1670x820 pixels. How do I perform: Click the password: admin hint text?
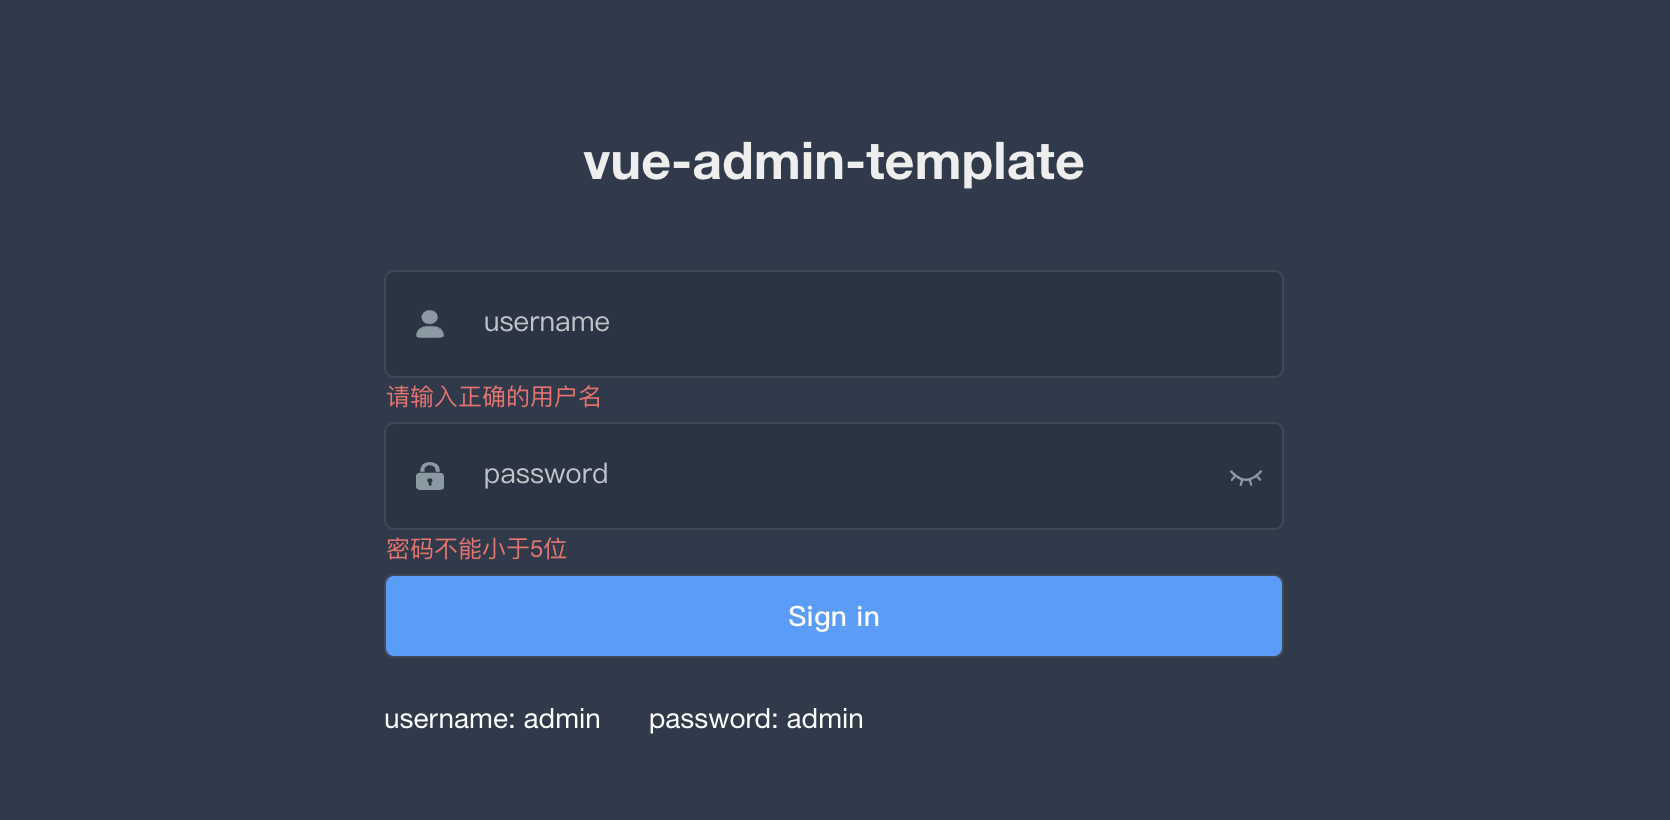756,718
